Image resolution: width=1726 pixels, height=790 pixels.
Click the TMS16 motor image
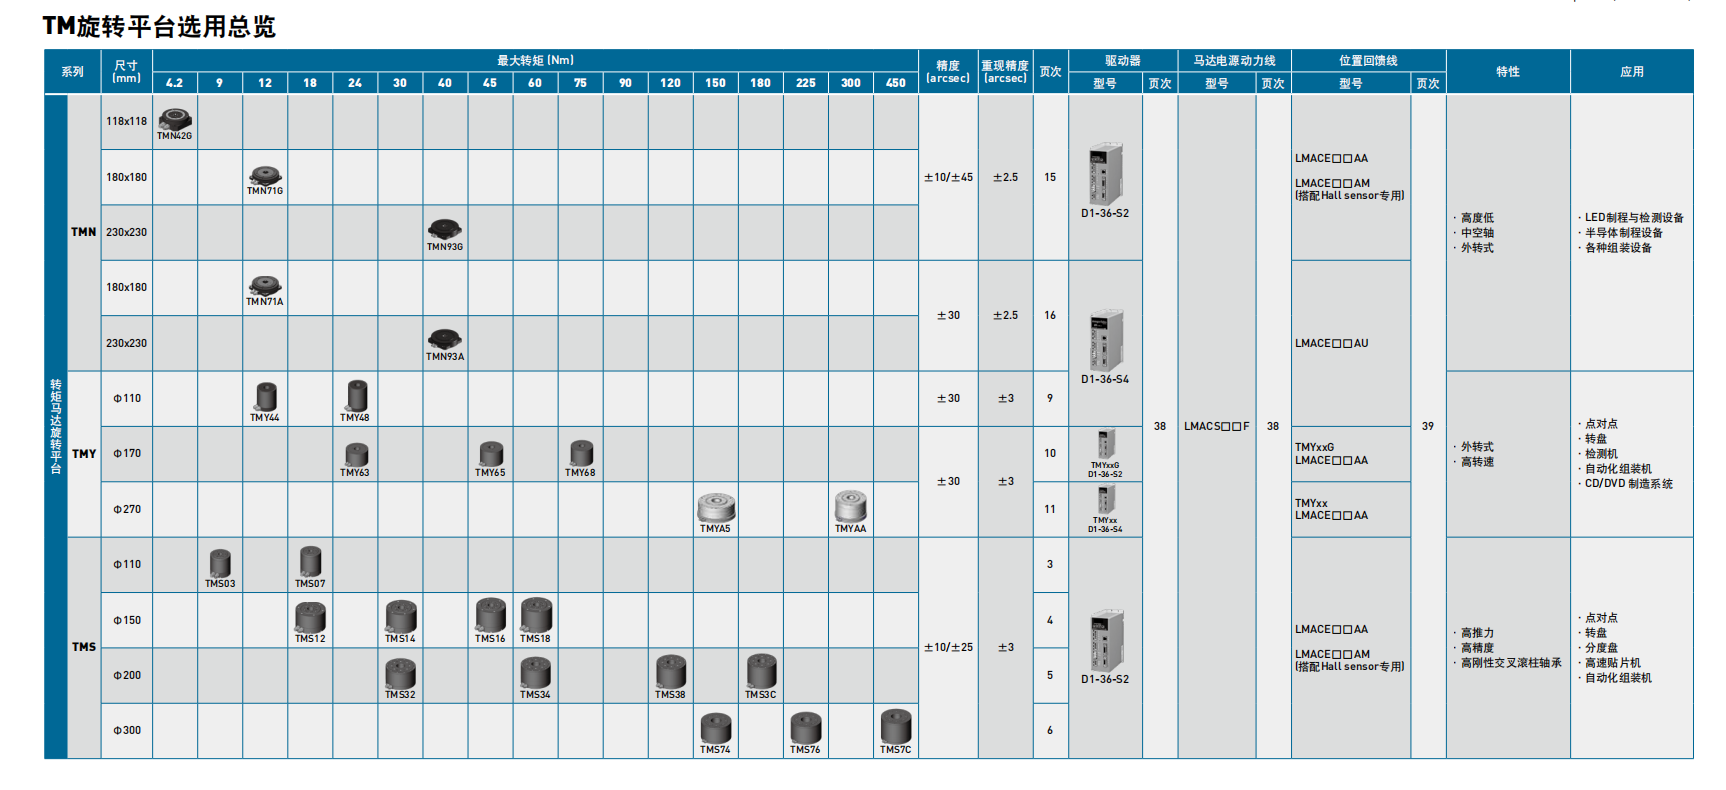point(490,615)
